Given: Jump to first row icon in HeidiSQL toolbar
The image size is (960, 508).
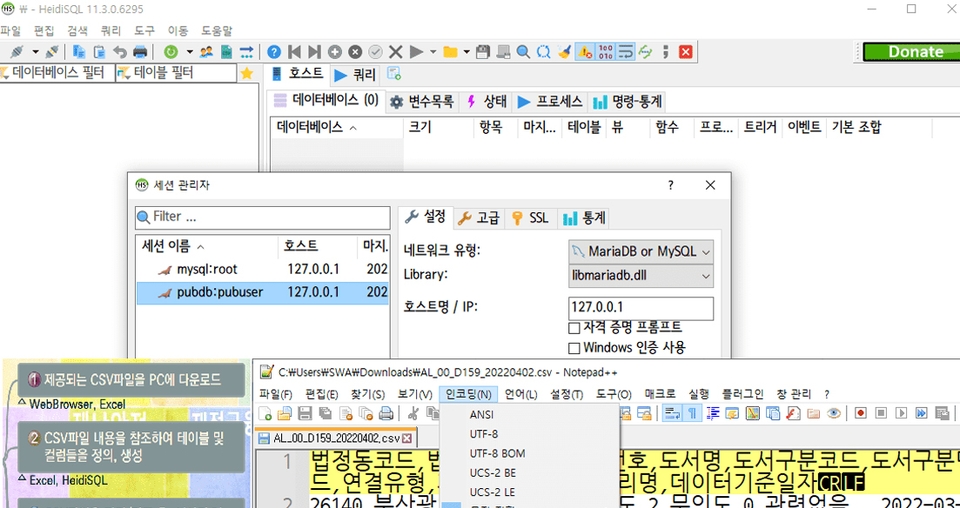Looking at the screenshot, I should point(294,52).
